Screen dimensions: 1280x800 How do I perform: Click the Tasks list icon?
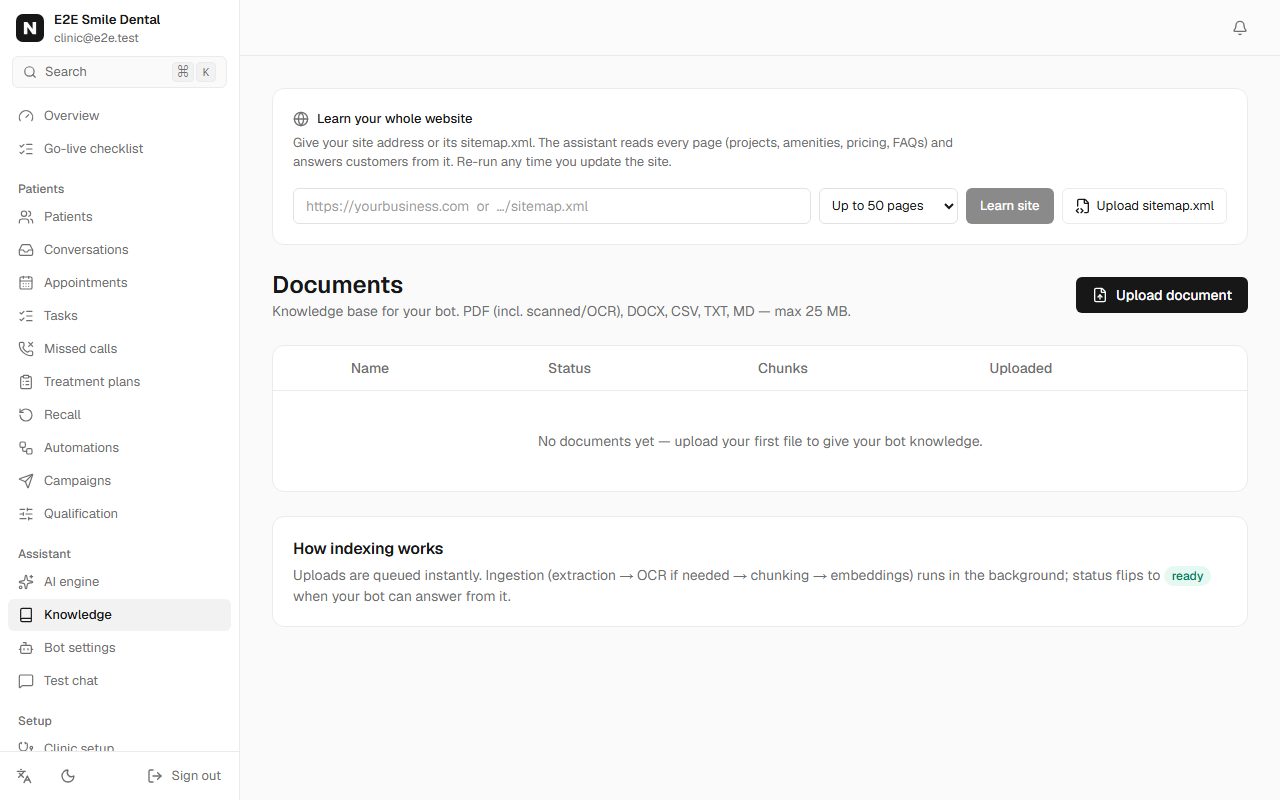pos(26,316)
